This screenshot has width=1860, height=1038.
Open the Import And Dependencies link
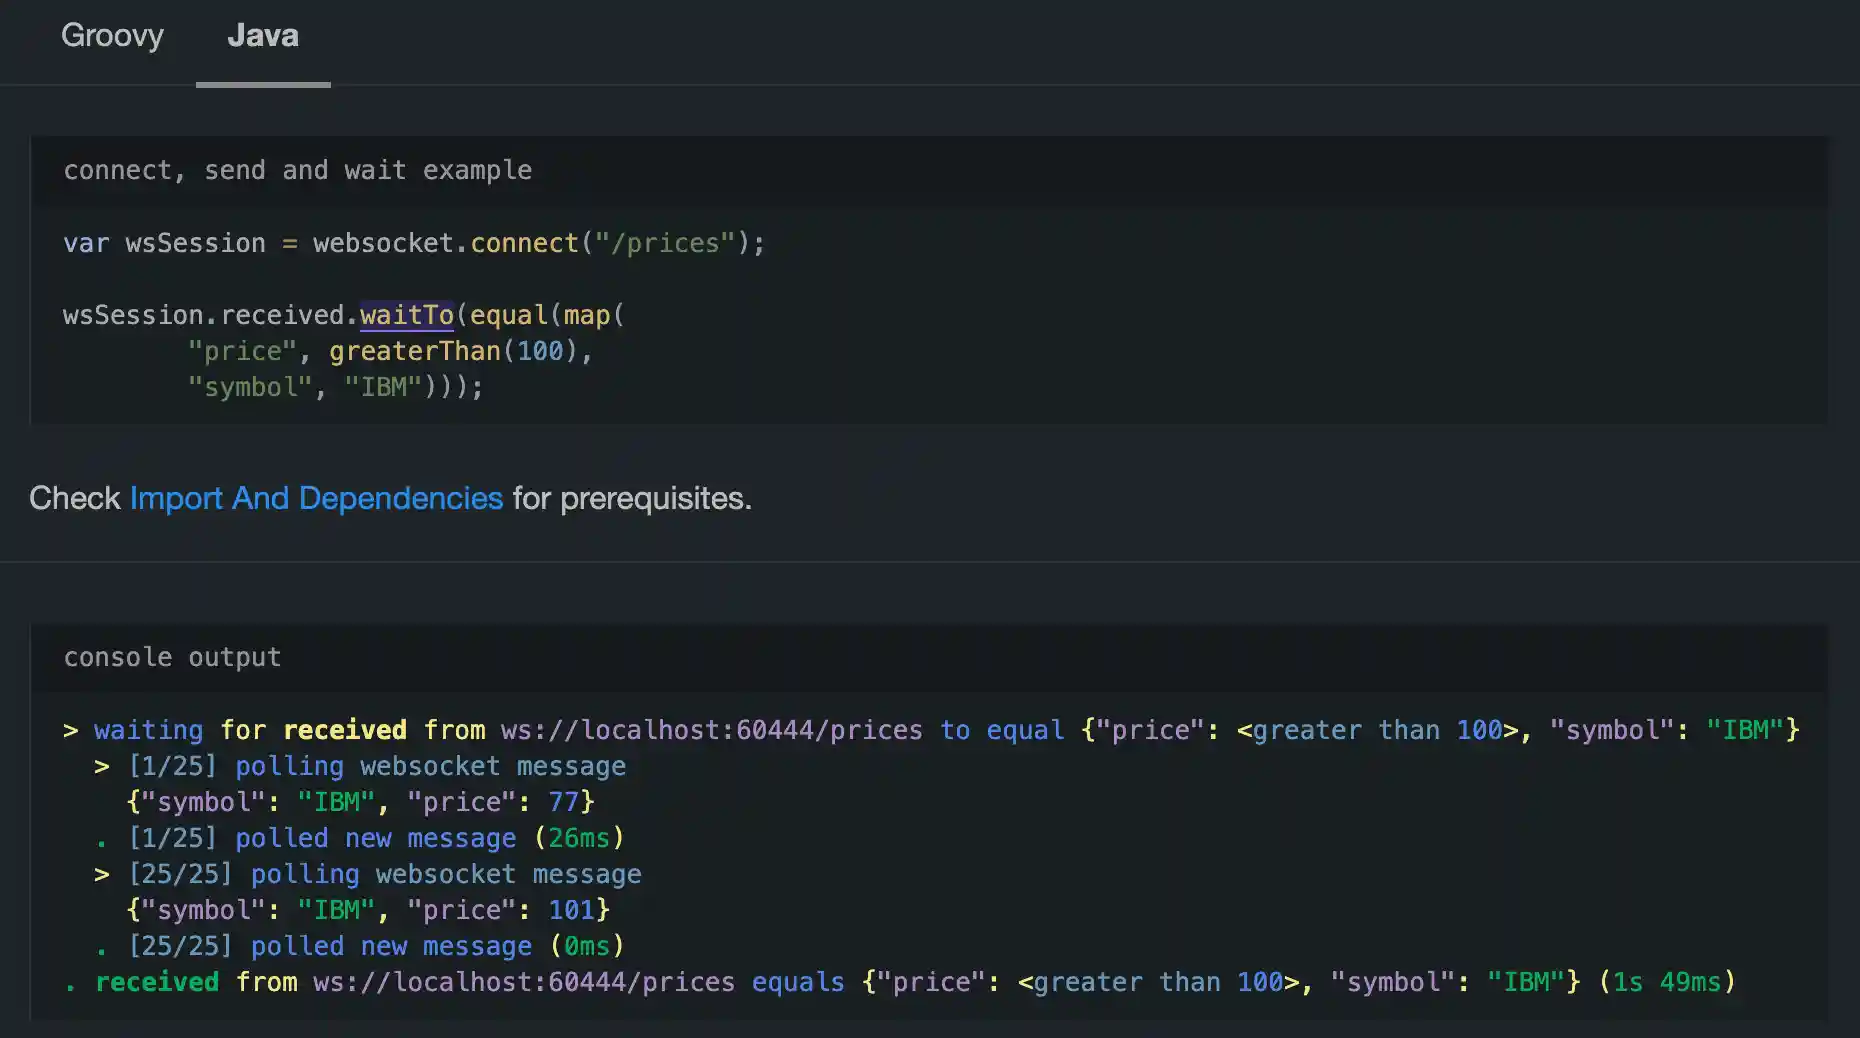[315, 497]
